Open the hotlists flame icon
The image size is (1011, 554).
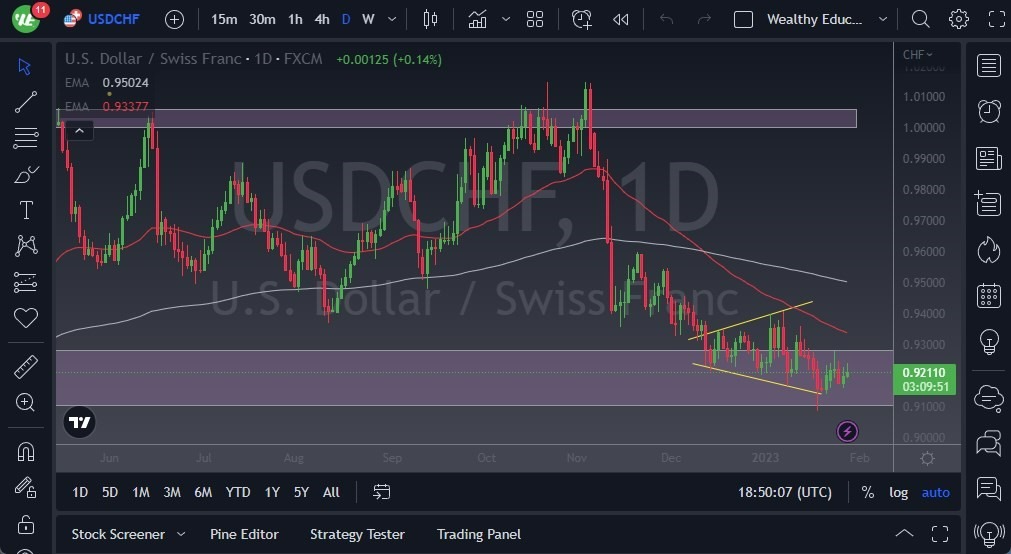(988, 250)
